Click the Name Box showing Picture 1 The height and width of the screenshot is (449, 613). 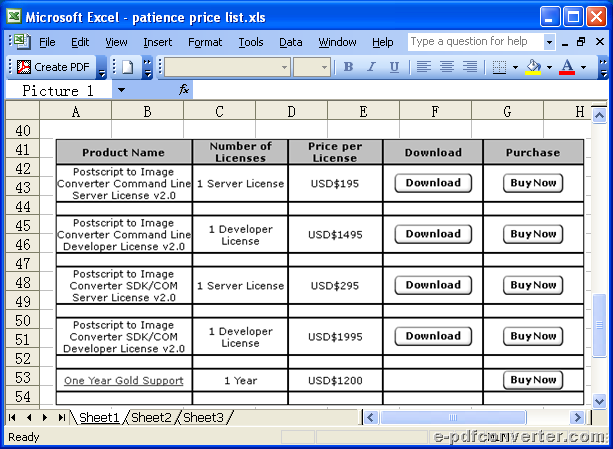59,90
